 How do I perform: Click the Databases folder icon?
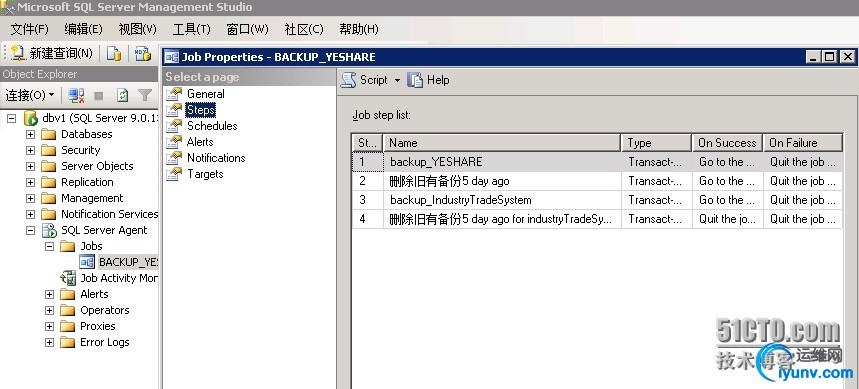coord(49,134)
